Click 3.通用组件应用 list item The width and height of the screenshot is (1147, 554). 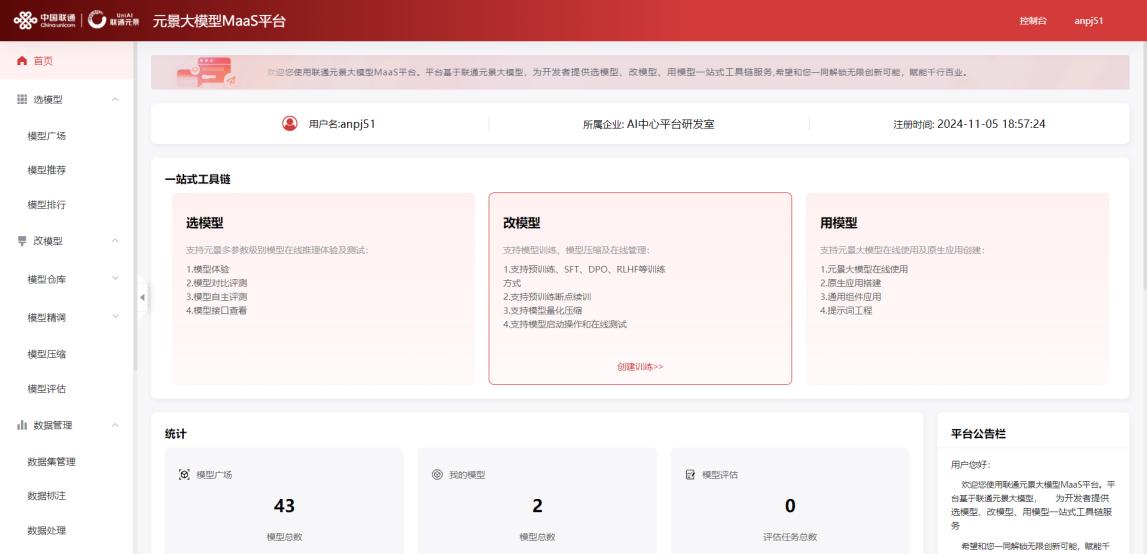[x=851, y=297]
